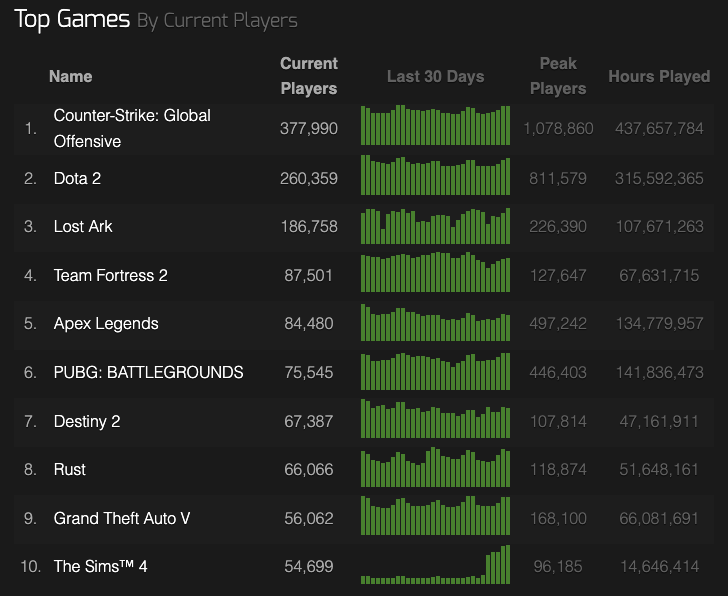
Task: Click the Destiny 2 30-day bar chart
Action: click(x=436, y=419)
